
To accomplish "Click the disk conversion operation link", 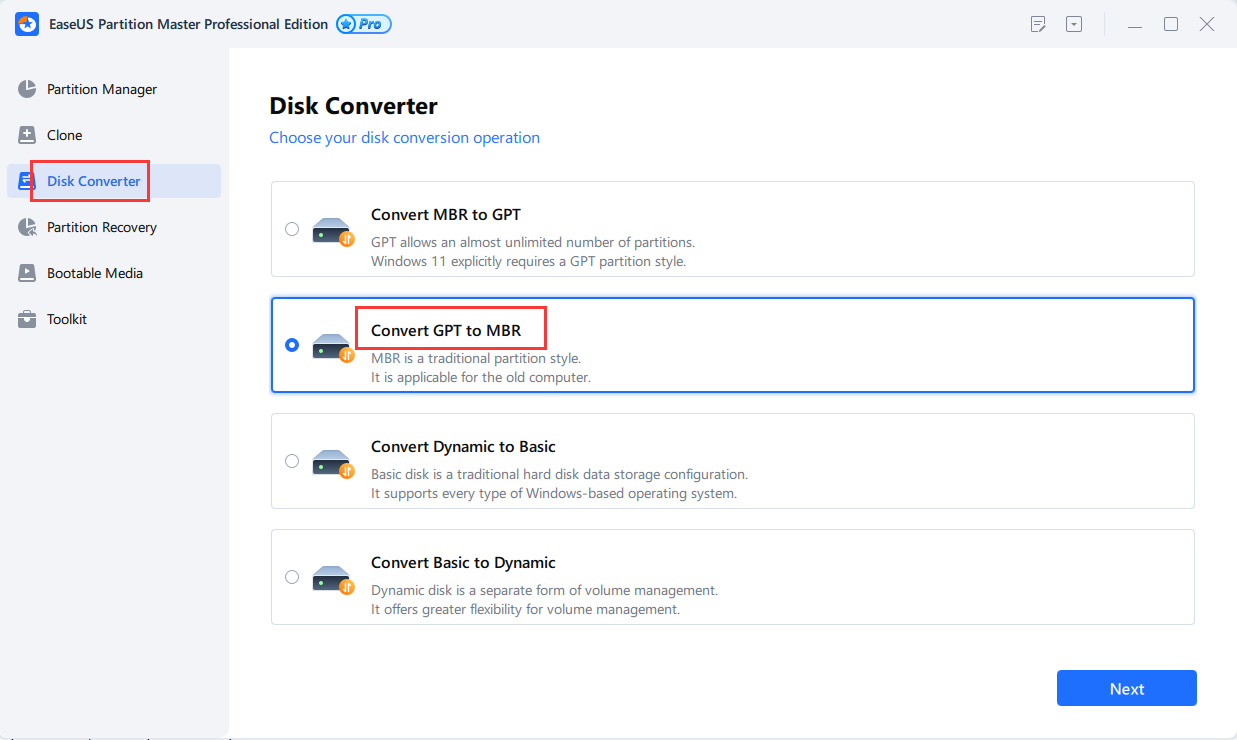I will (404, 137).
